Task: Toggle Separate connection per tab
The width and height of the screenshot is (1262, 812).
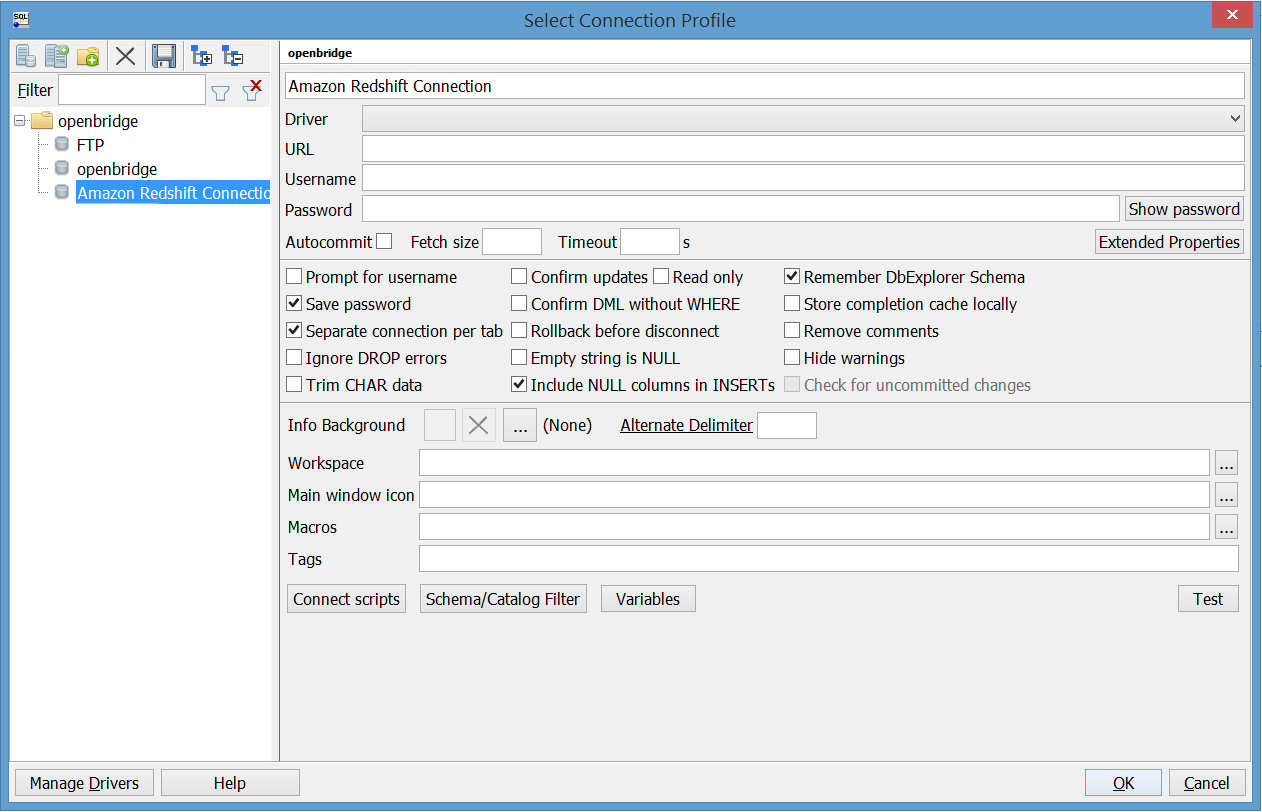Action: click(294, 331)
